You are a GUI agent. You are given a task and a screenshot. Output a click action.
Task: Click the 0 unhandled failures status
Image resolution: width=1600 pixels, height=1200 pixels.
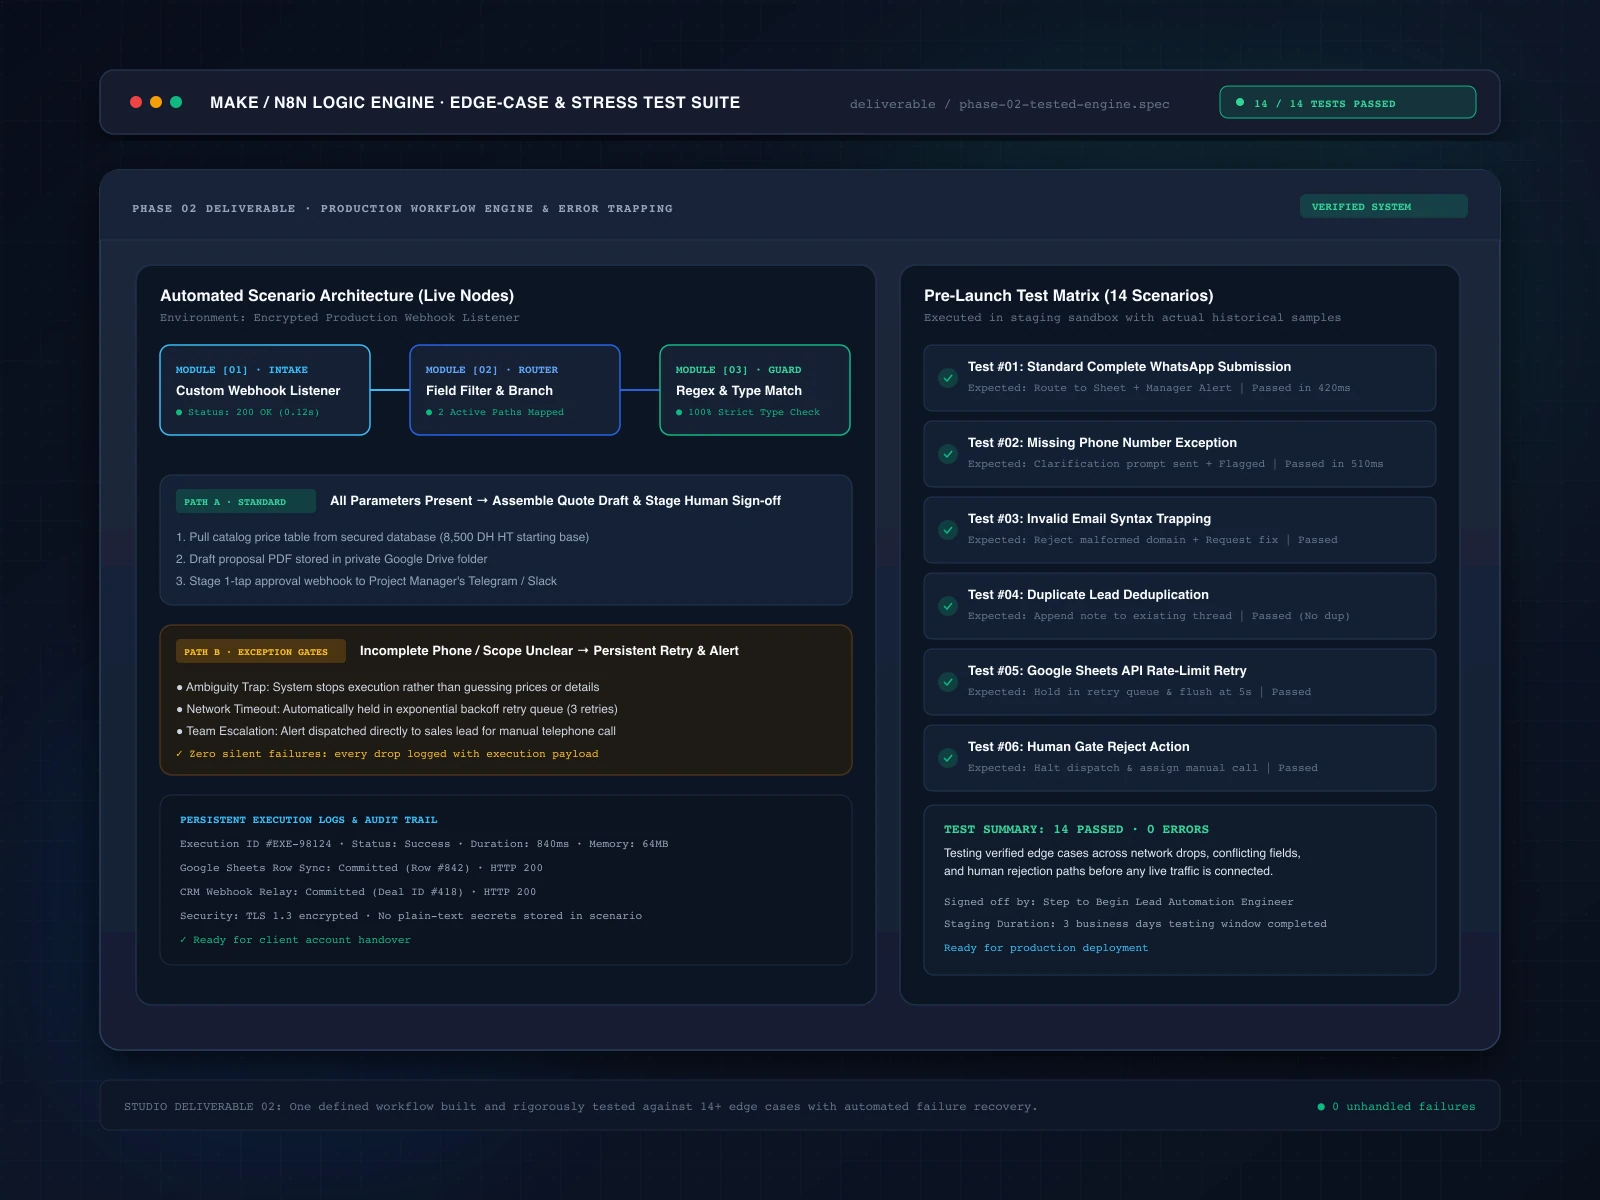click(1396, 1106)
